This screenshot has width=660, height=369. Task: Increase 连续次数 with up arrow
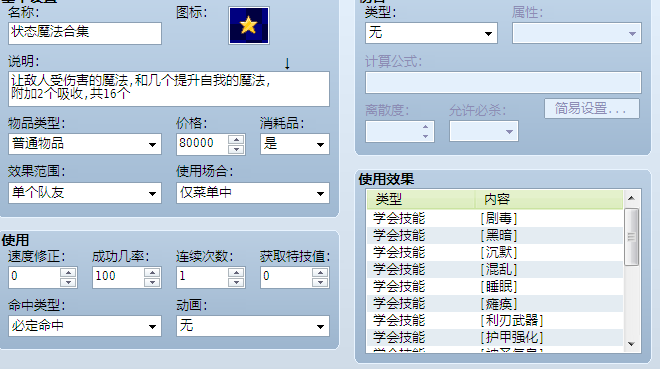(236, 273)
